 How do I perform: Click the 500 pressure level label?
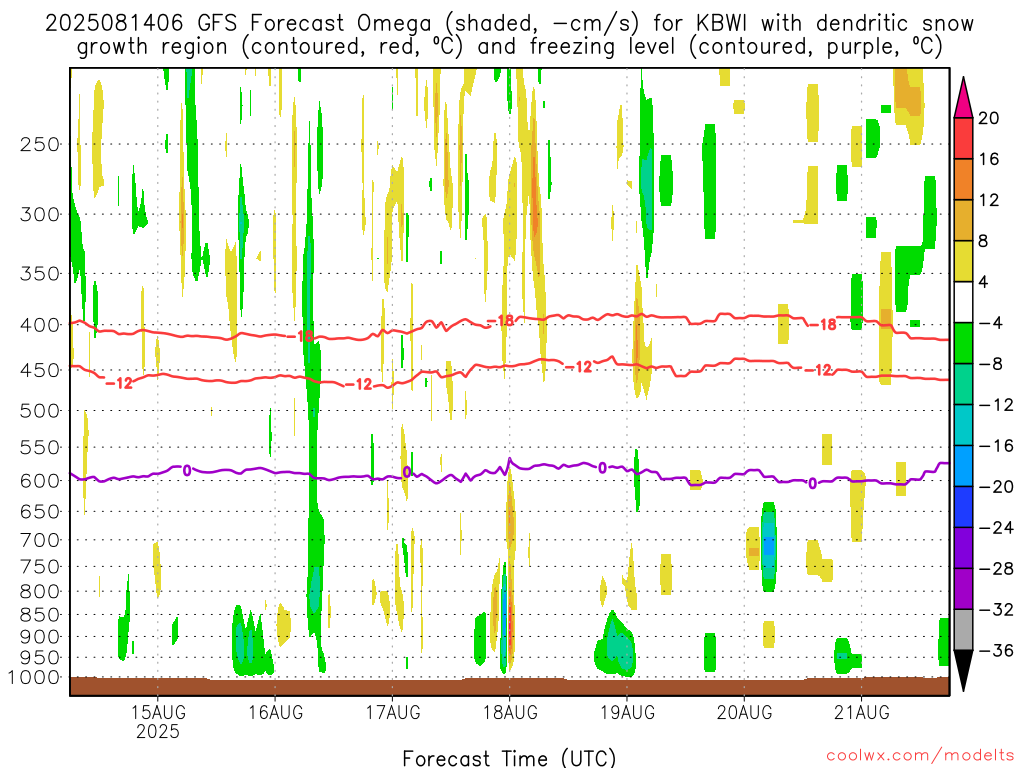point(40,411)
